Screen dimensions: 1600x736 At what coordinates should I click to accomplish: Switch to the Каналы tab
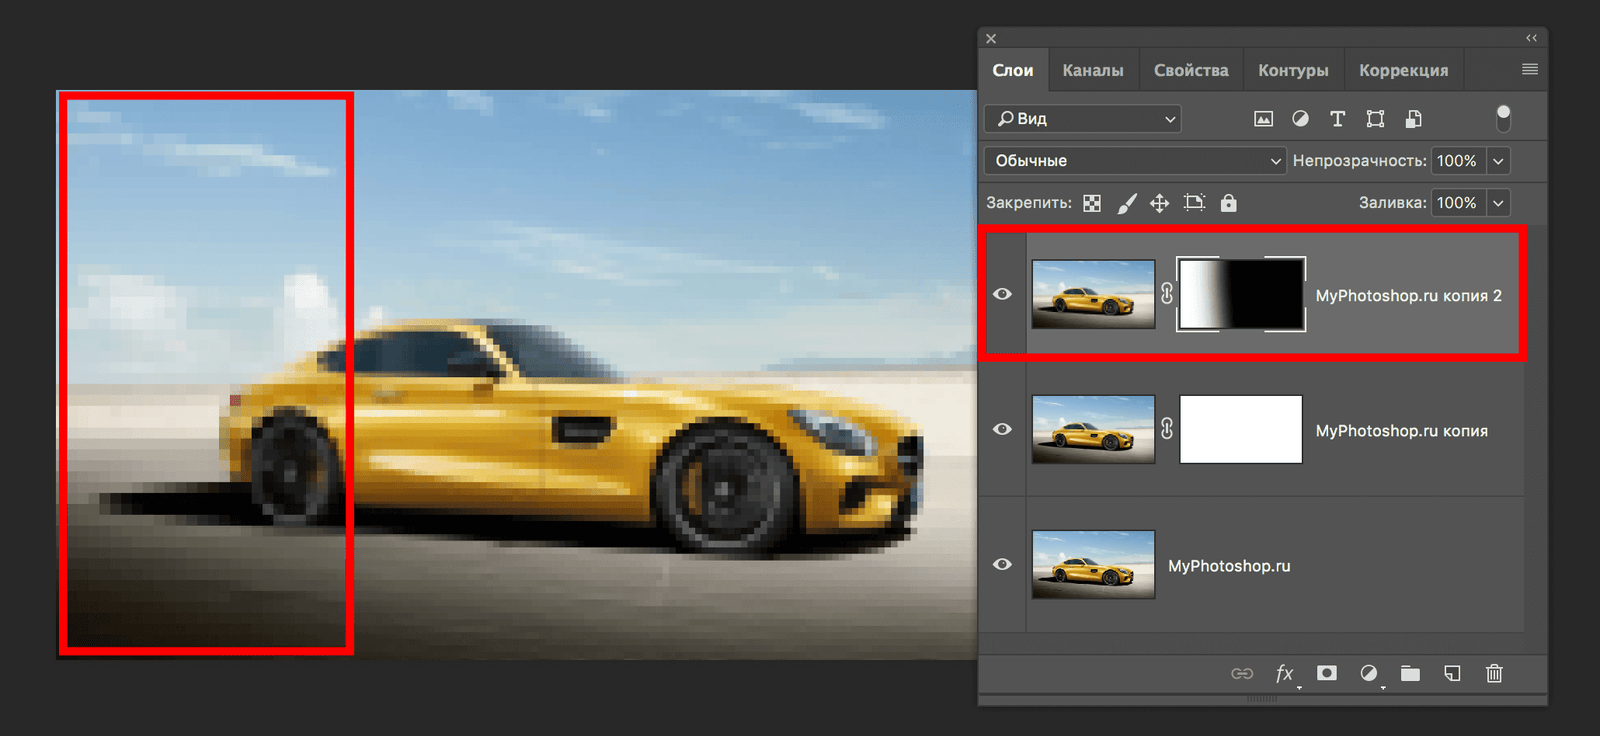pyautogui.click(x=1092, y=70)
